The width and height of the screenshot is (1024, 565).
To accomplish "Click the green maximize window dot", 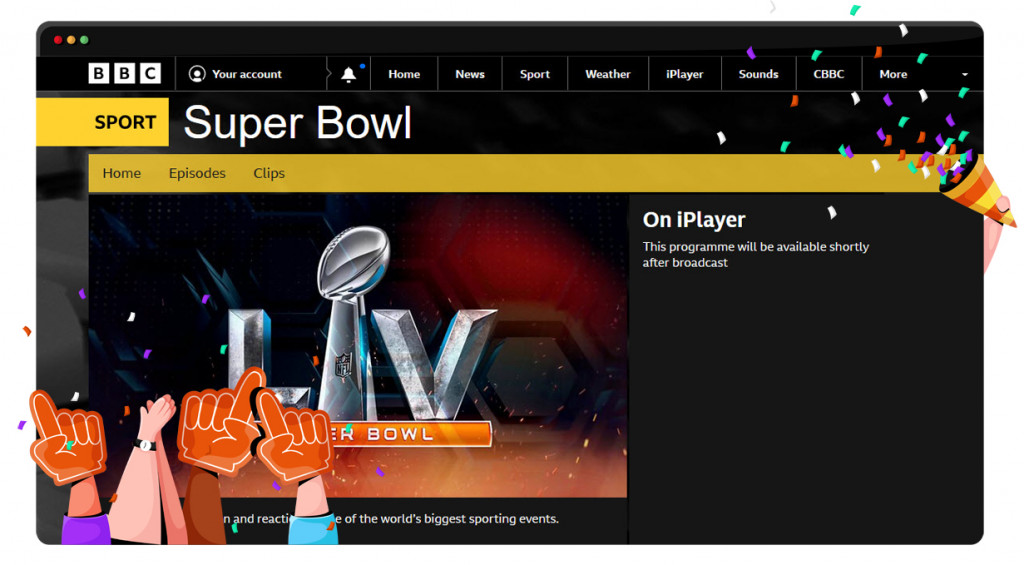I will [84, 40].
